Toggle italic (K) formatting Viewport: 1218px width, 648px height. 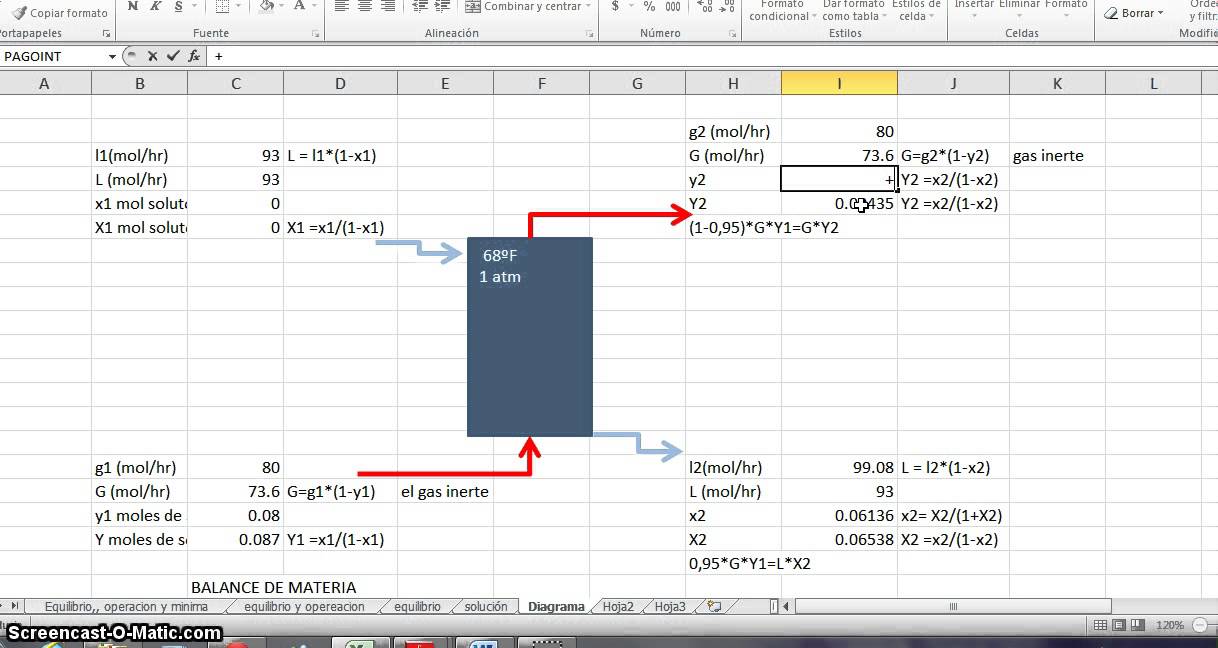pos(155,6)
